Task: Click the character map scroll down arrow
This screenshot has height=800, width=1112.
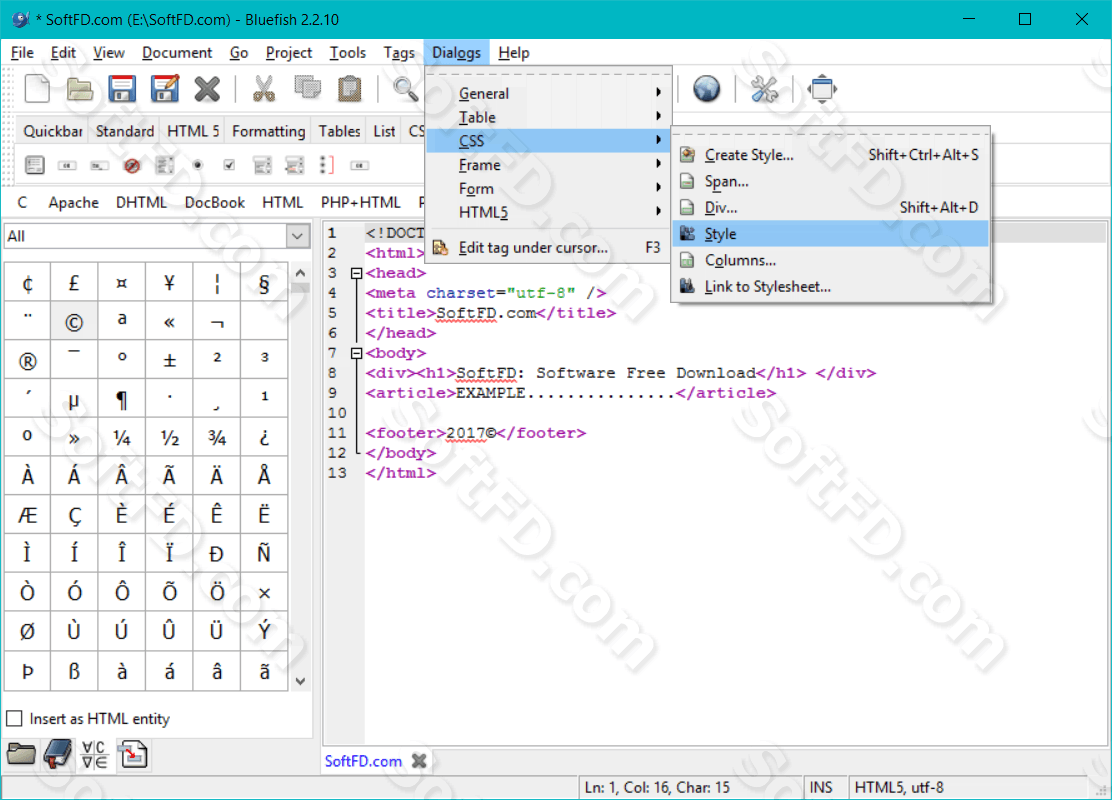Action: coord(300,681)
